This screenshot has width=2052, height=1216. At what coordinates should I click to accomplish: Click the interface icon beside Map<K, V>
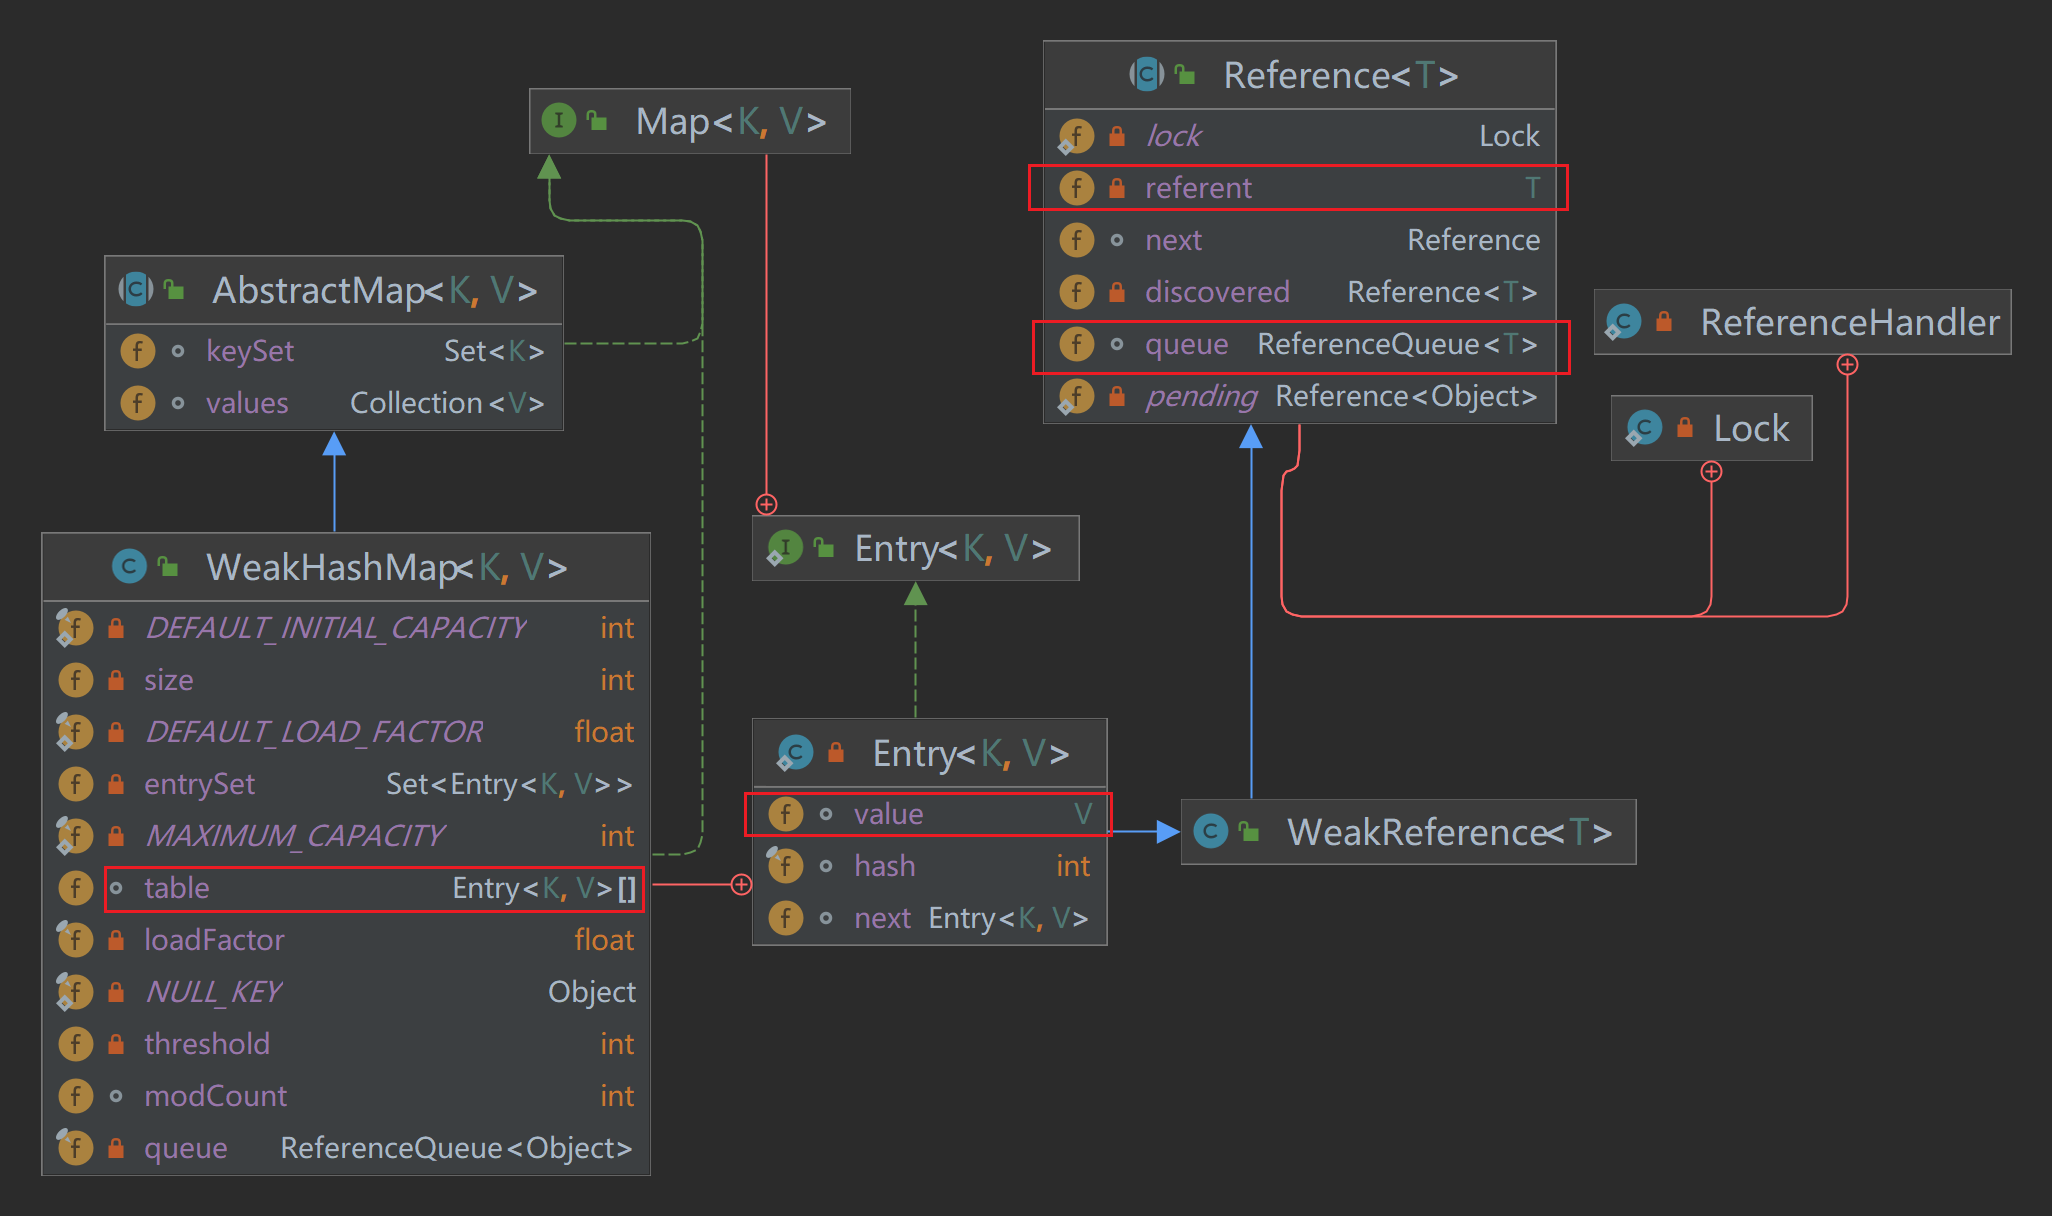[558, 121]
